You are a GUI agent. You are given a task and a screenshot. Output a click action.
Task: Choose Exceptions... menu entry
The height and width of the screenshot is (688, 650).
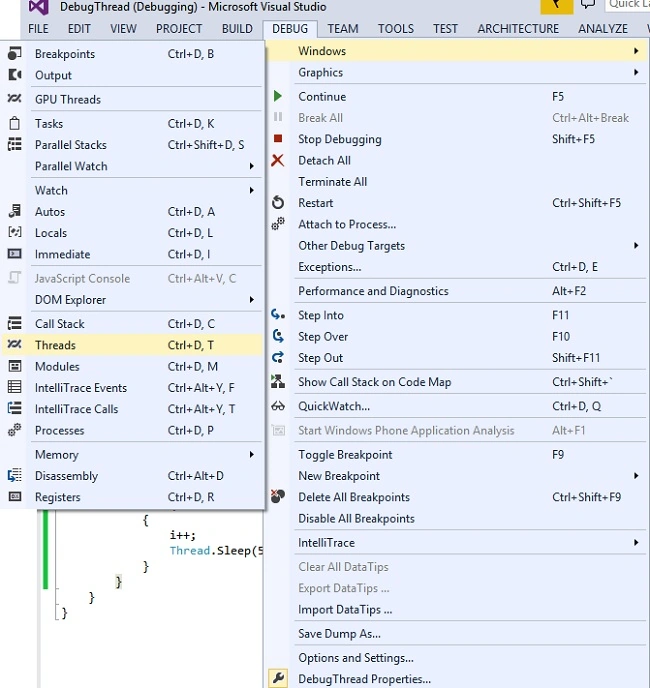click(x=456, y=266)
